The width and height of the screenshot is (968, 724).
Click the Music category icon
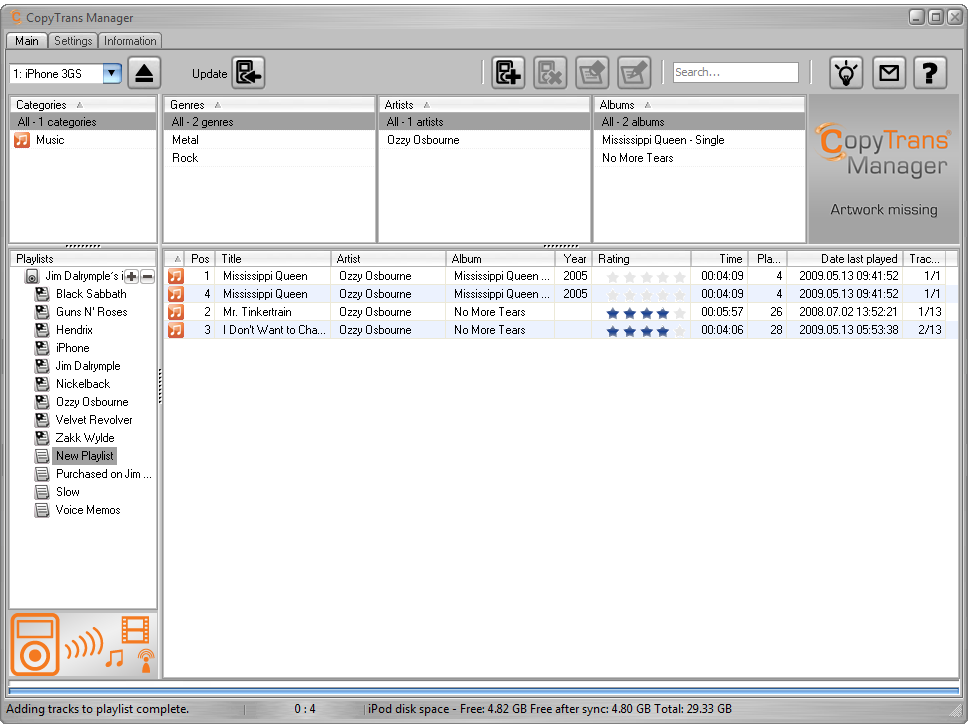point(22,140)
